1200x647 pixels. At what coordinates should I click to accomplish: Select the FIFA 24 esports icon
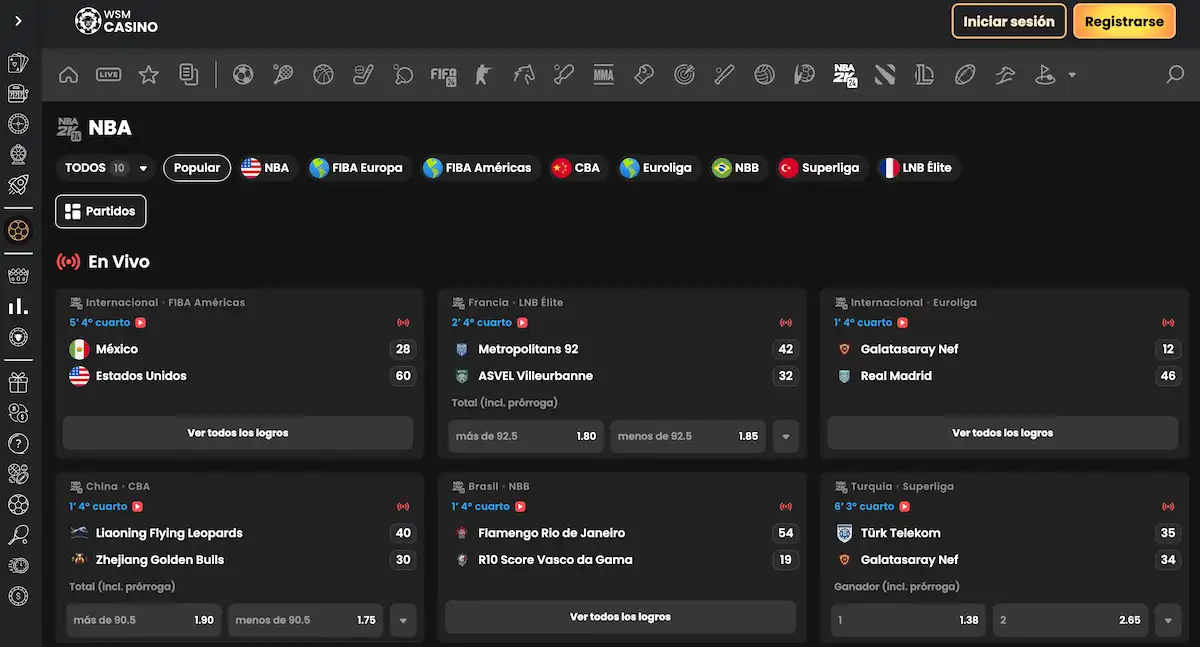point(444,74)
